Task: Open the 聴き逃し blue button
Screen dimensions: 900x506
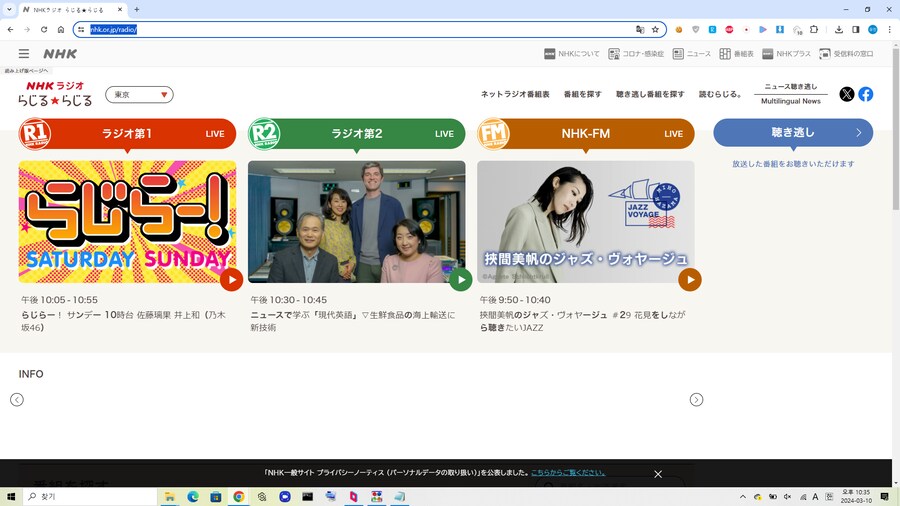Action: [x=793, y=133]
